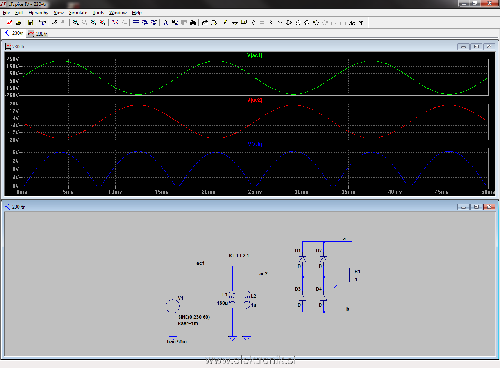
Task: Find with the binoculars icon
Action: coord(193,22)
